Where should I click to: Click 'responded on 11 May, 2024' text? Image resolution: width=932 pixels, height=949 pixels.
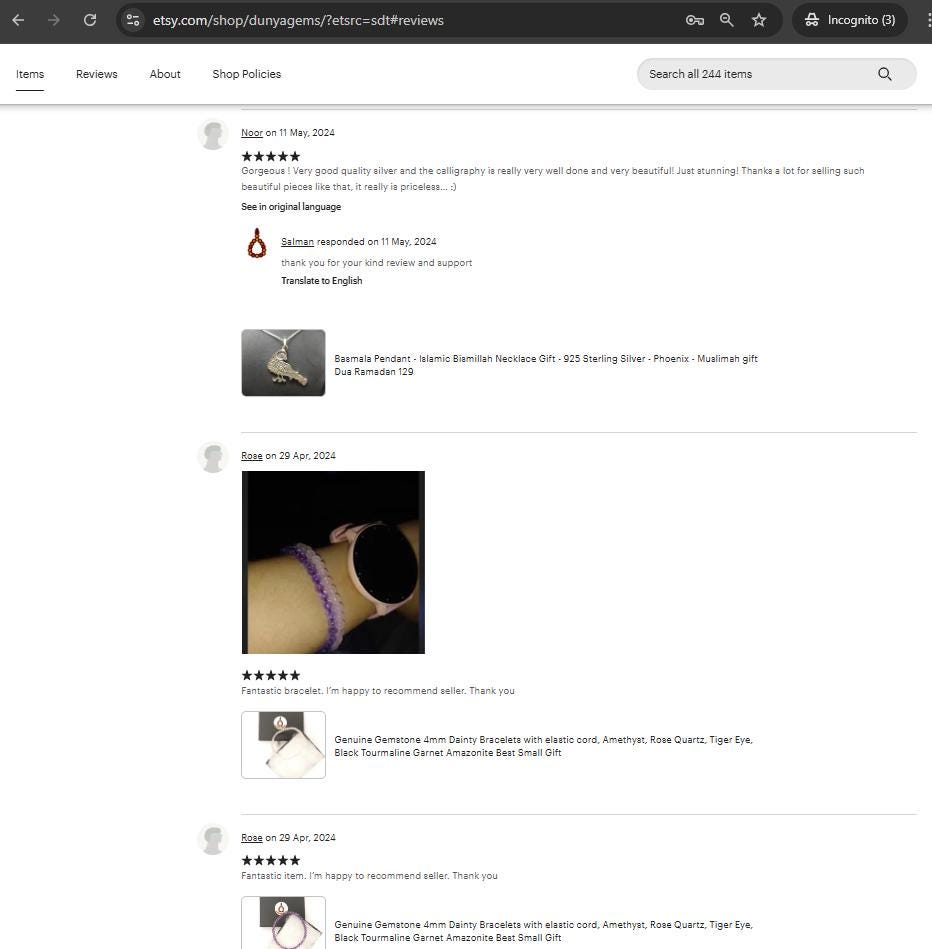[x=376, y=241]
